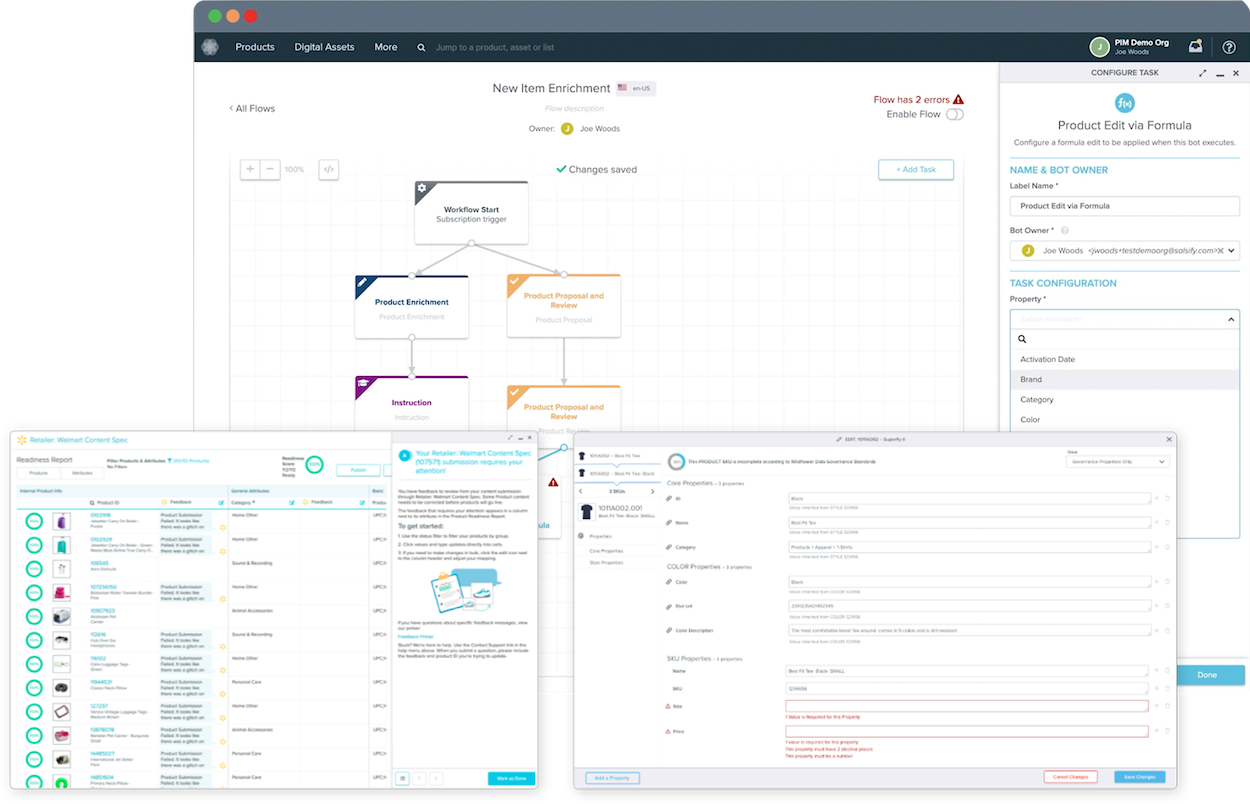Click the Label Name input field
1250x804 pixels.
1124,206
